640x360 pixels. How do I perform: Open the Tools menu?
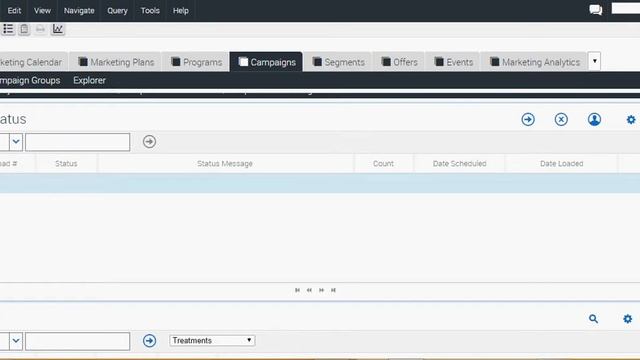tap(150, 11)
